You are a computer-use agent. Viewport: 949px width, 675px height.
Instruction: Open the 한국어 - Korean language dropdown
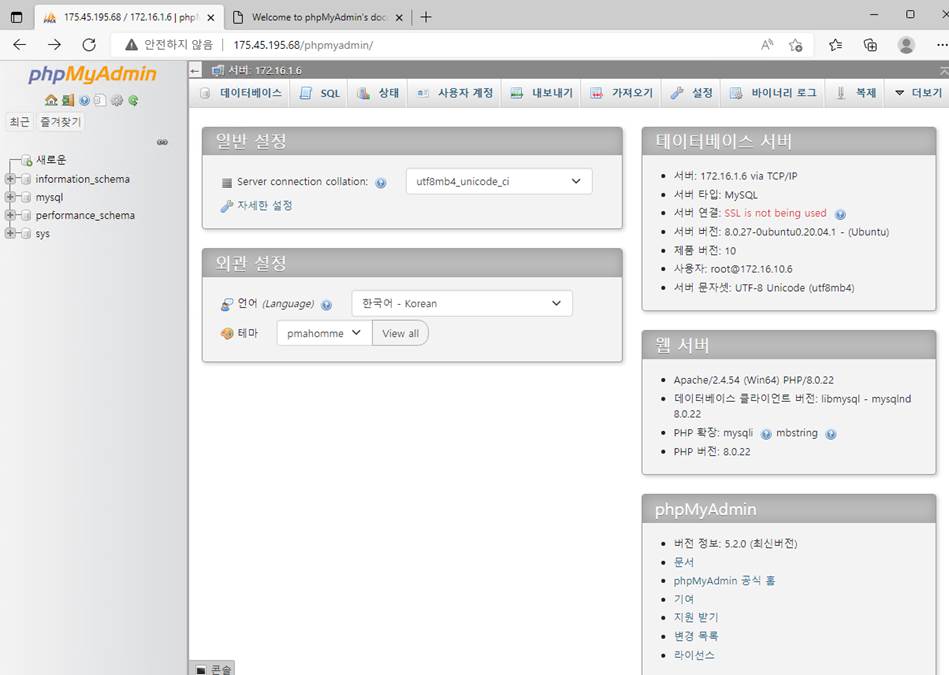point(462,303)
